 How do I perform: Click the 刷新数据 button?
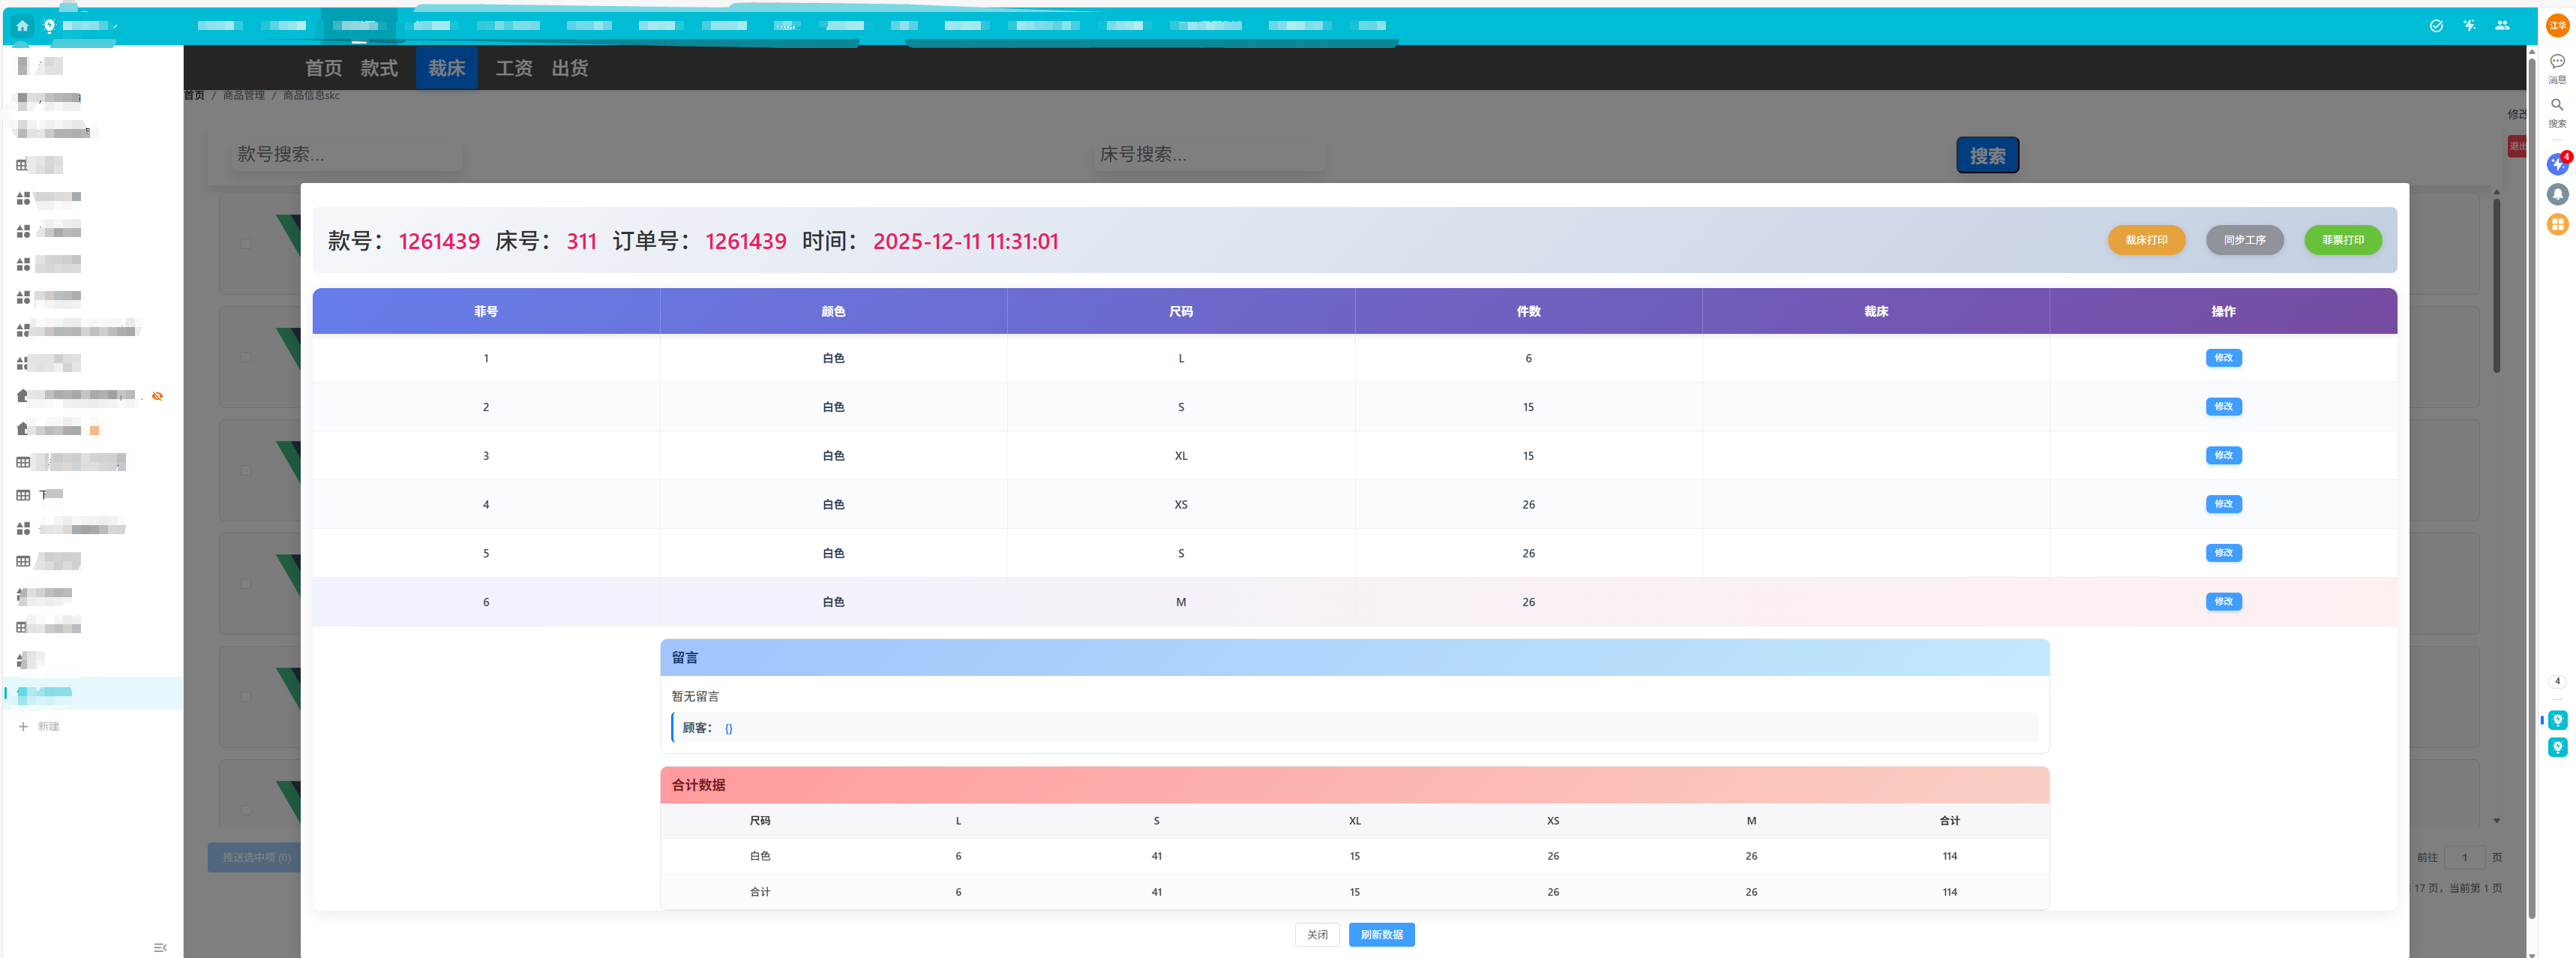point(1381,934)
